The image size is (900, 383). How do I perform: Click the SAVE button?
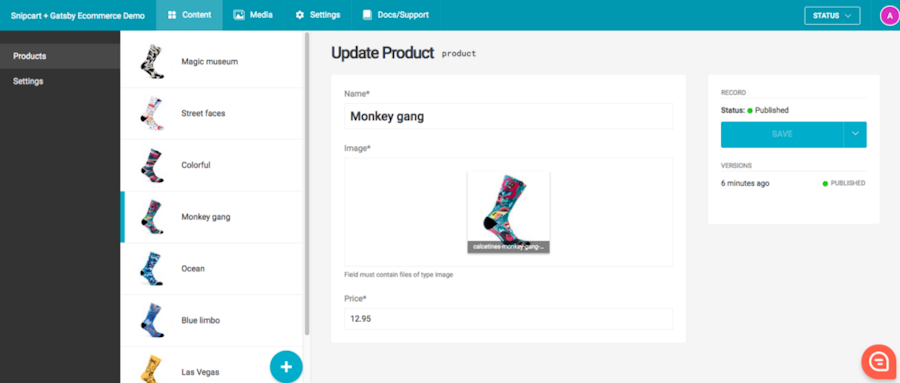click(782, 134)
